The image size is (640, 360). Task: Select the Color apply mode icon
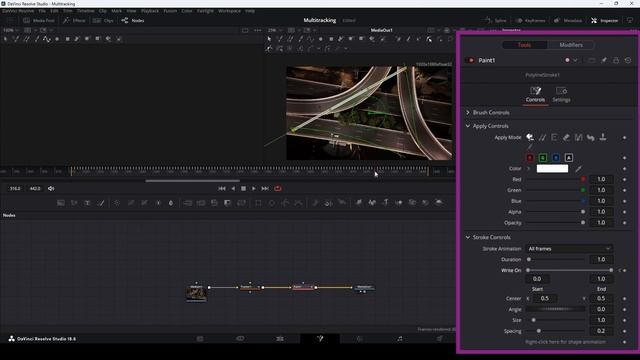click(530, 138)
